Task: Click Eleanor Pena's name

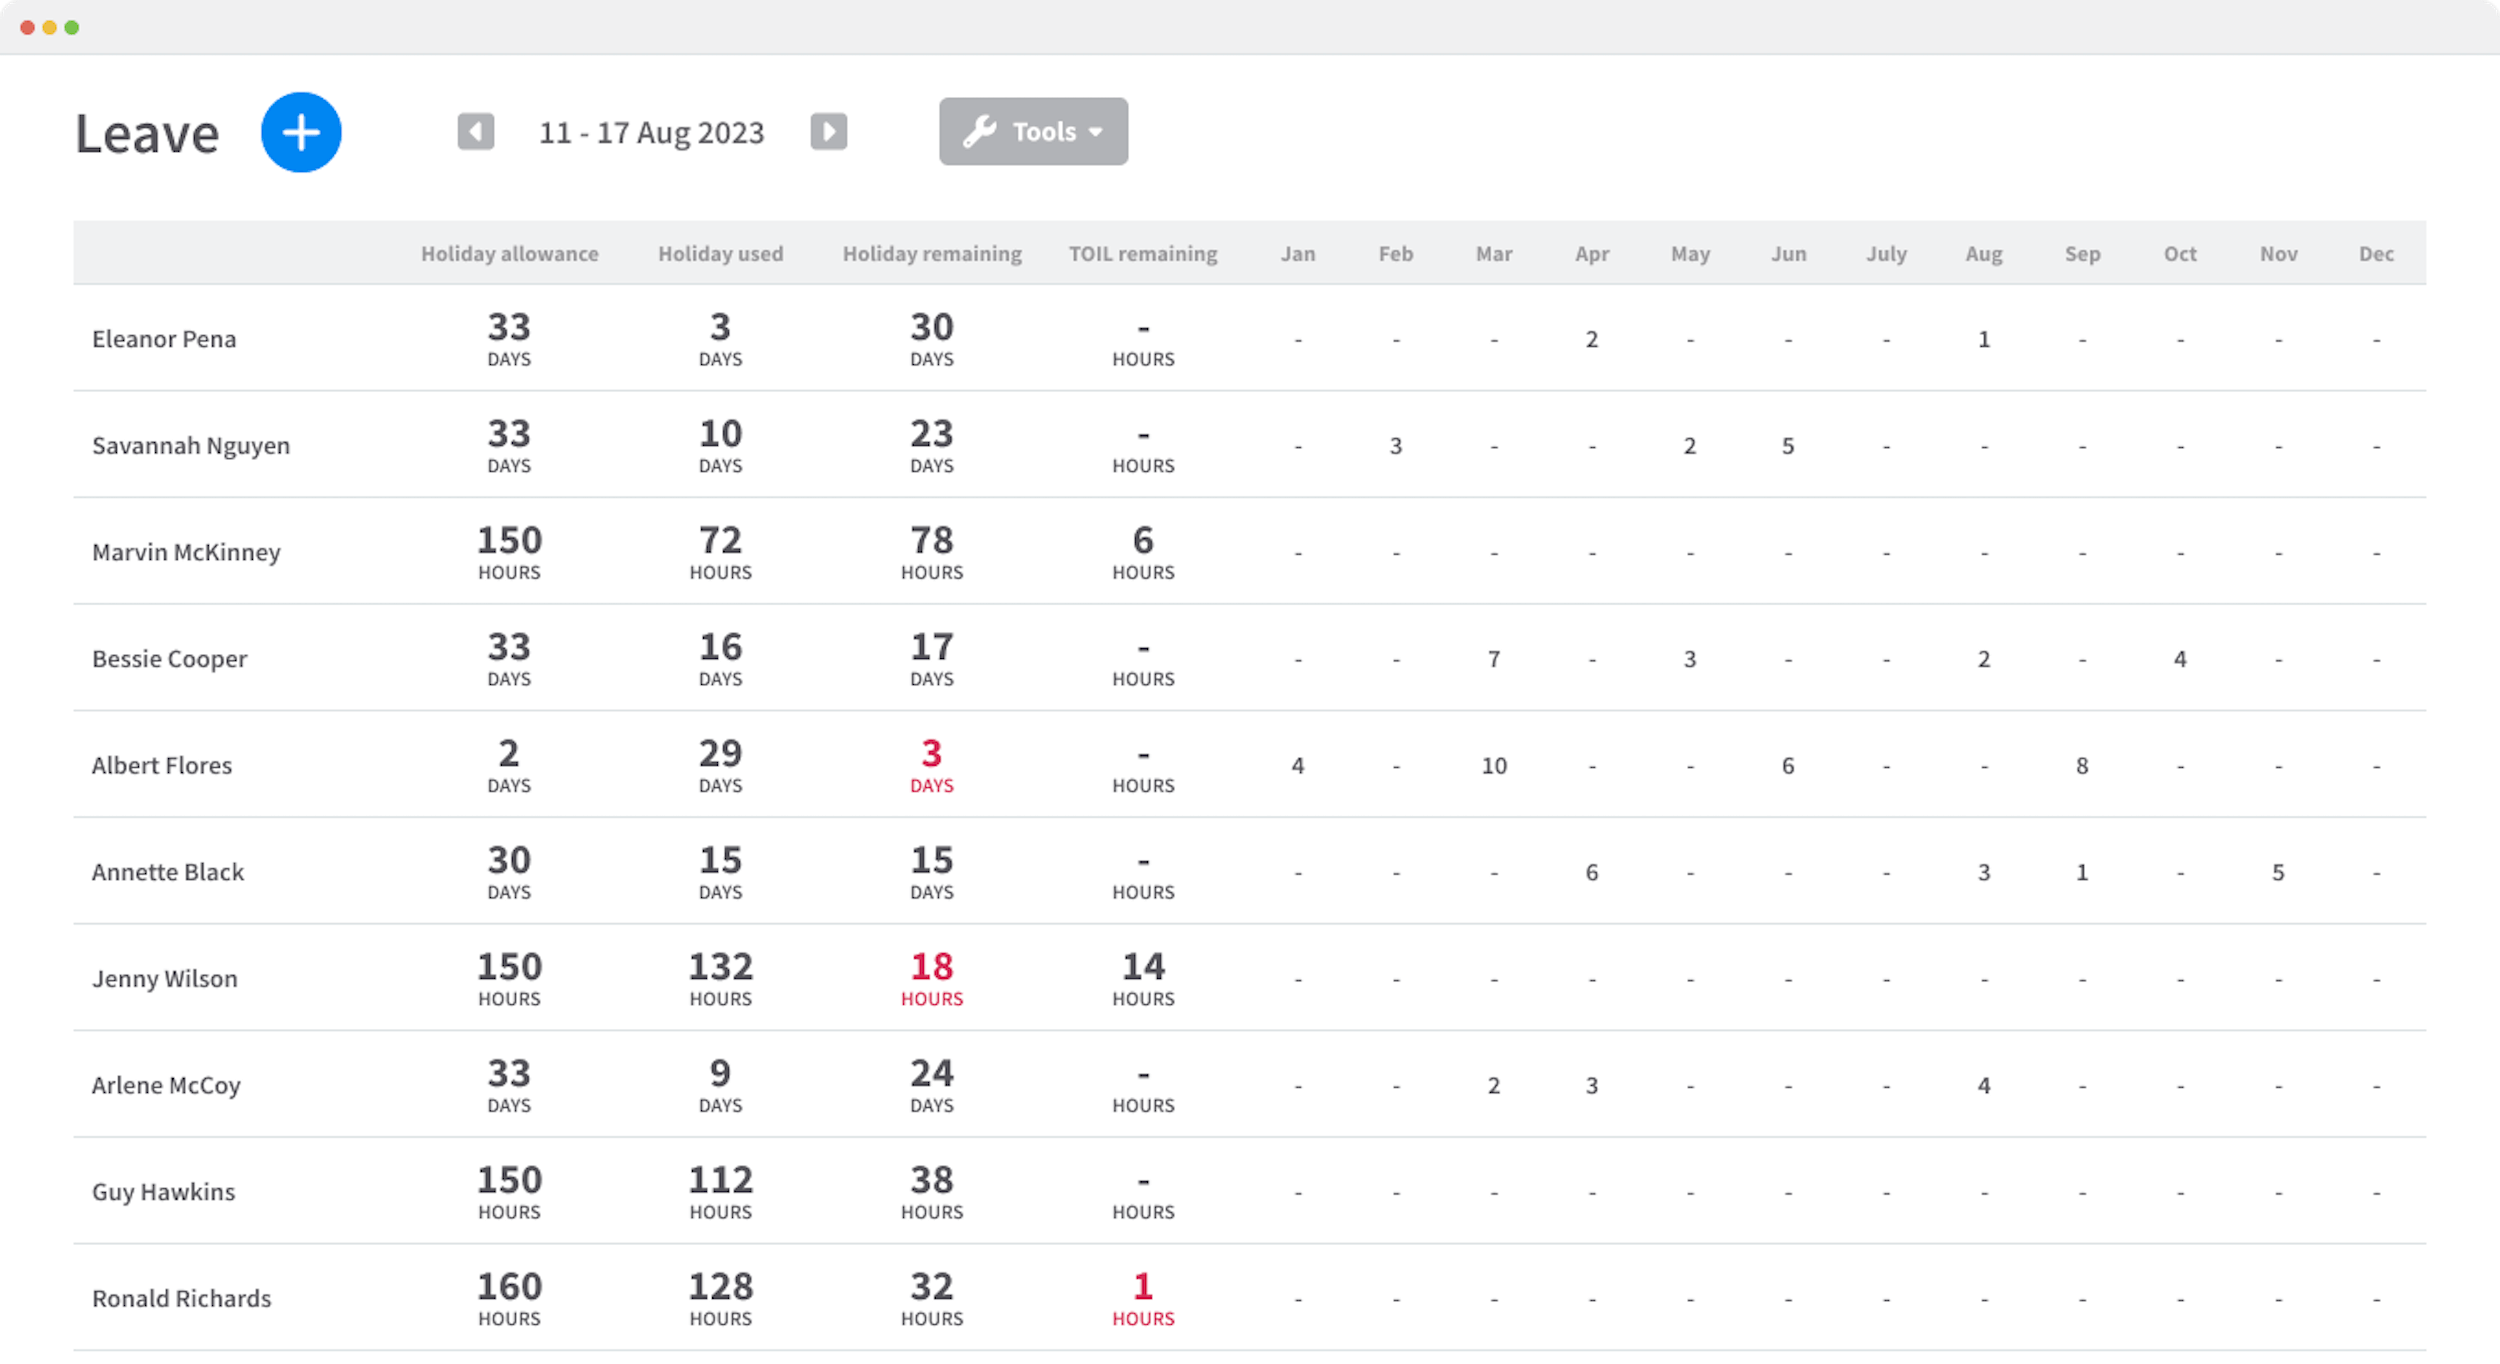Action: point(164,338)
